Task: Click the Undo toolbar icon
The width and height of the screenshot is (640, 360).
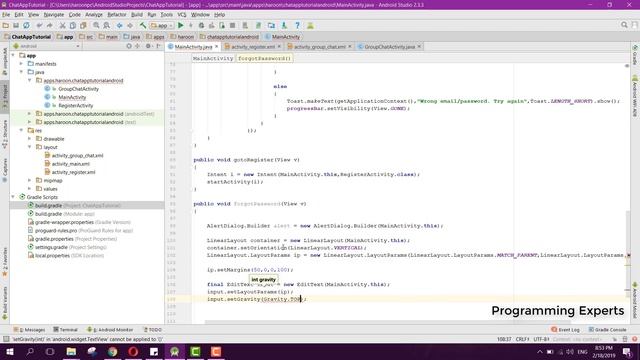Action: (39, 25)
